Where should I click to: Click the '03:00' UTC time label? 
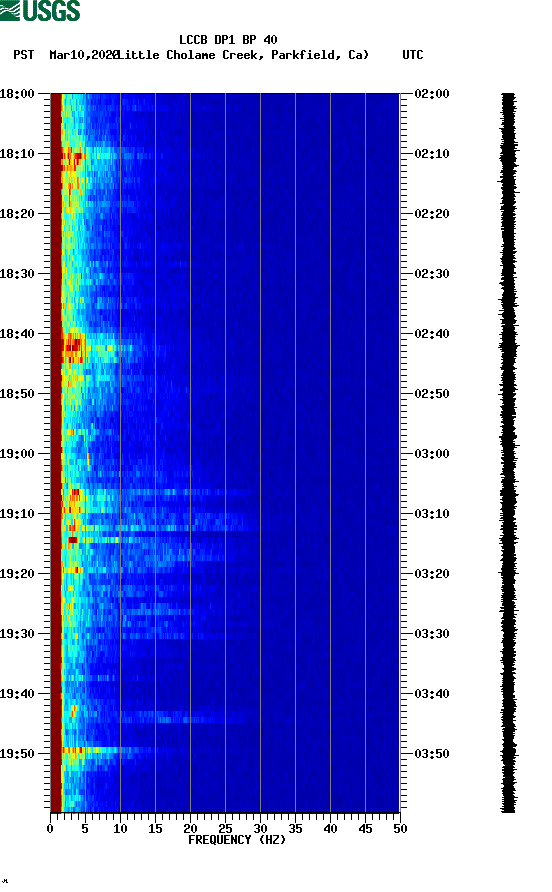point(432,454)
